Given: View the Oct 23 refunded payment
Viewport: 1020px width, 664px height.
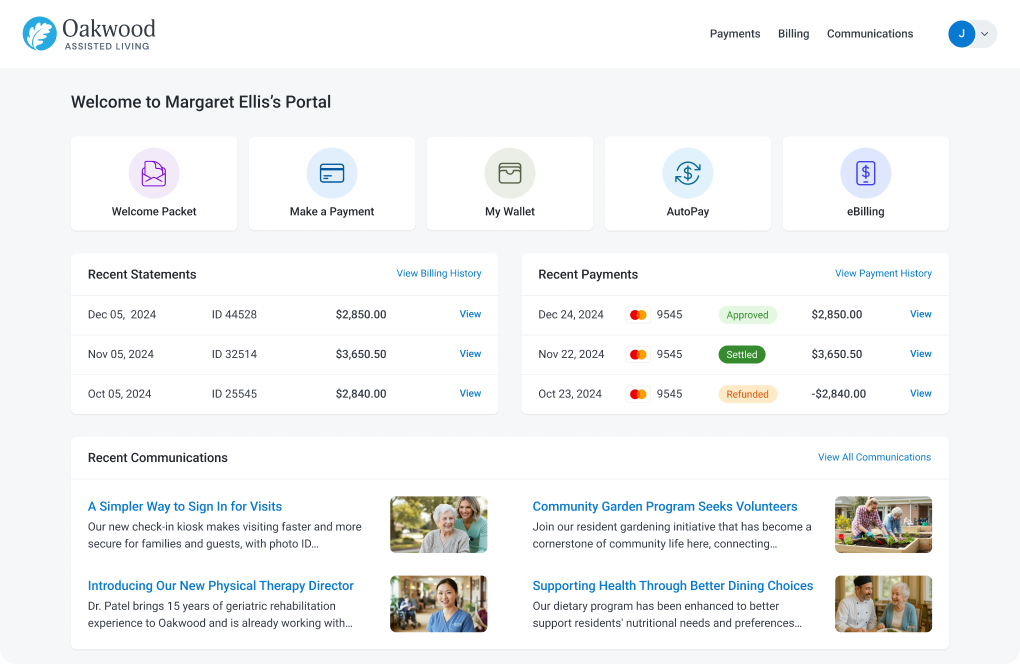Looking at the screenshot, I should pos(920,393).
